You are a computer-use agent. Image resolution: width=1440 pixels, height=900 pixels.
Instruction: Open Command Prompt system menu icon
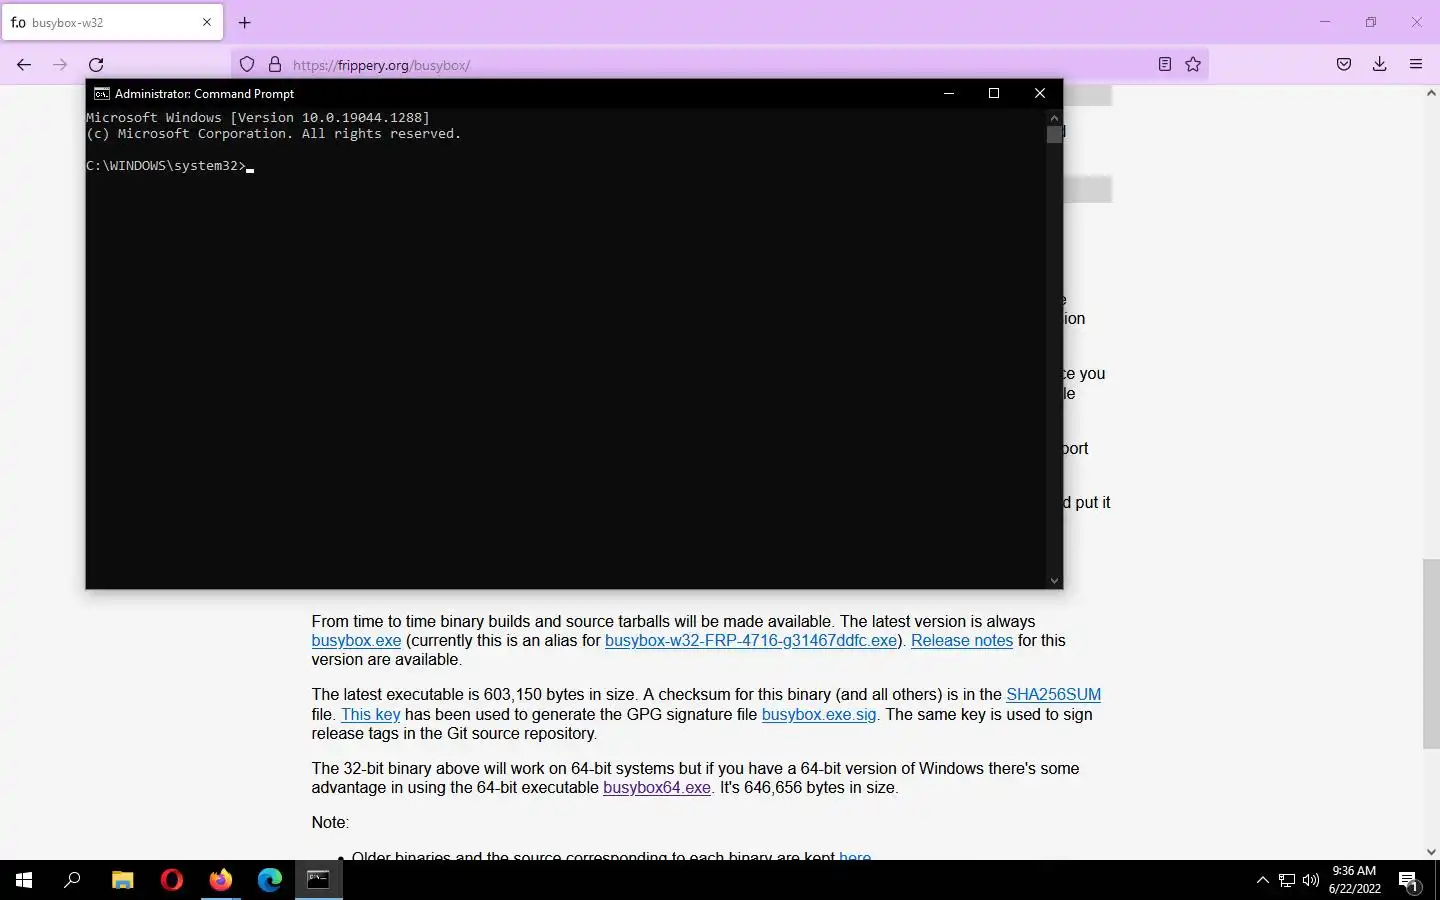(x=101, y=93)
